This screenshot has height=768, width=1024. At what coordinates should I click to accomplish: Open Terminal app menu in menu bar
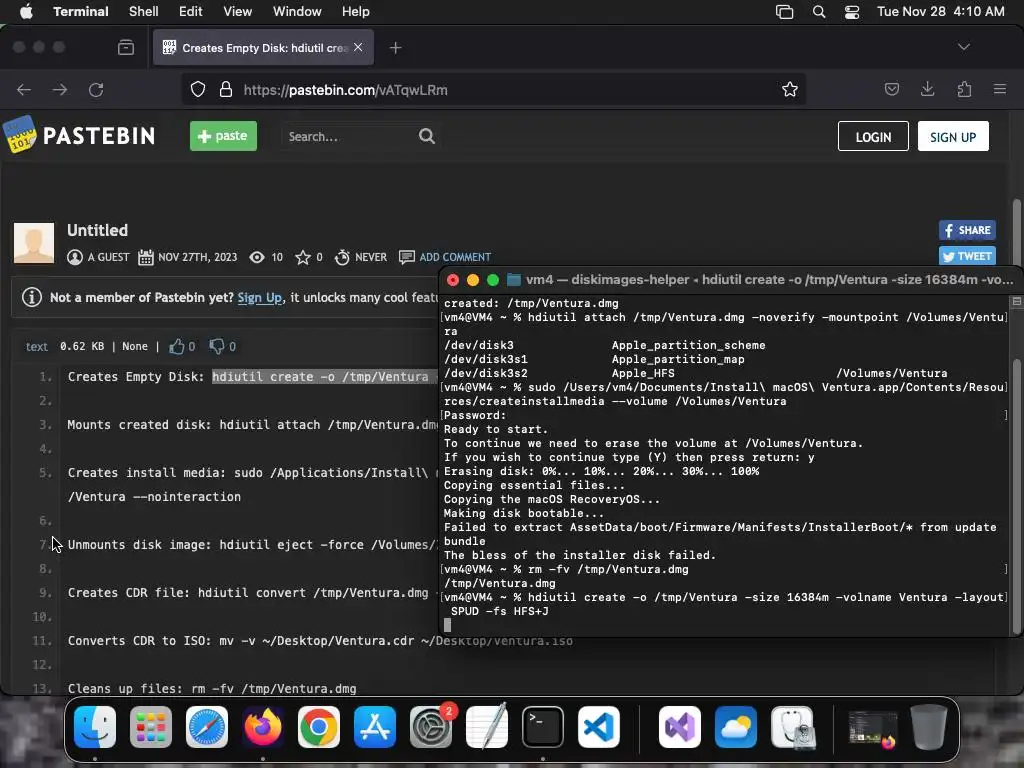click(80, 11)
